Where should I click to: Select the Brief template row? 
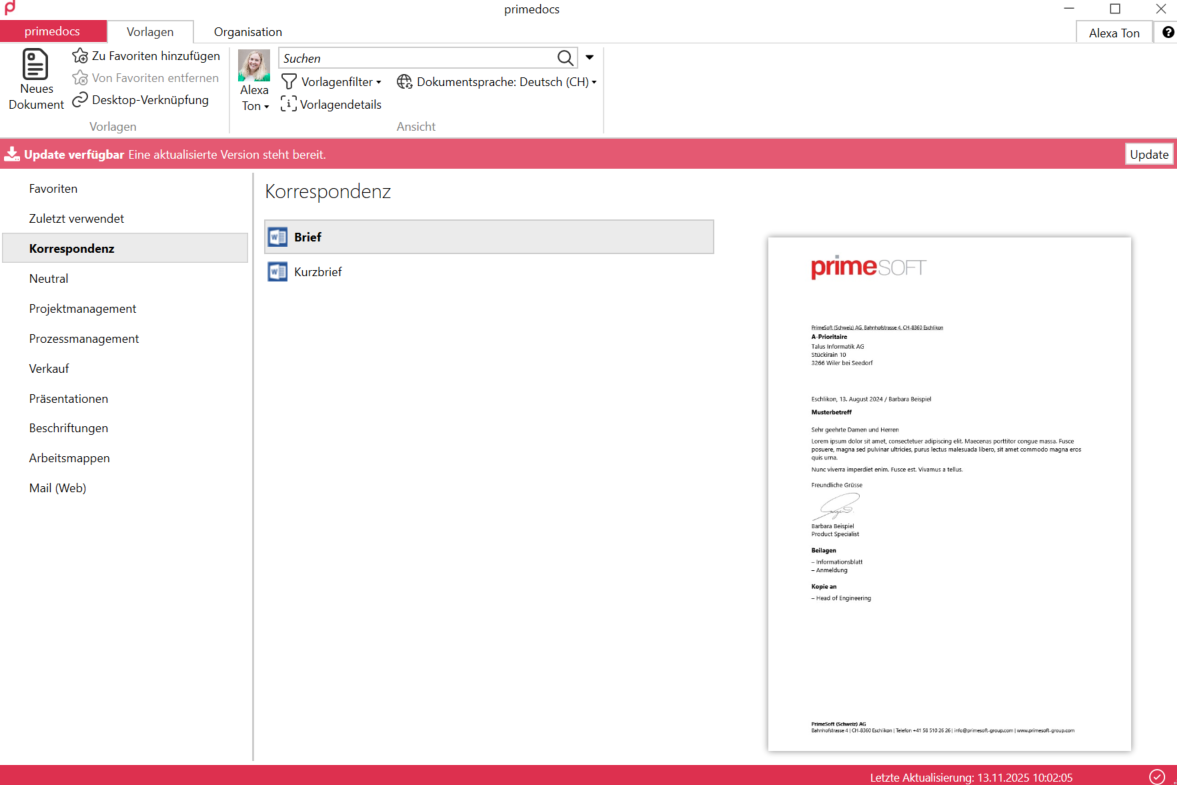tap(489, 237)
